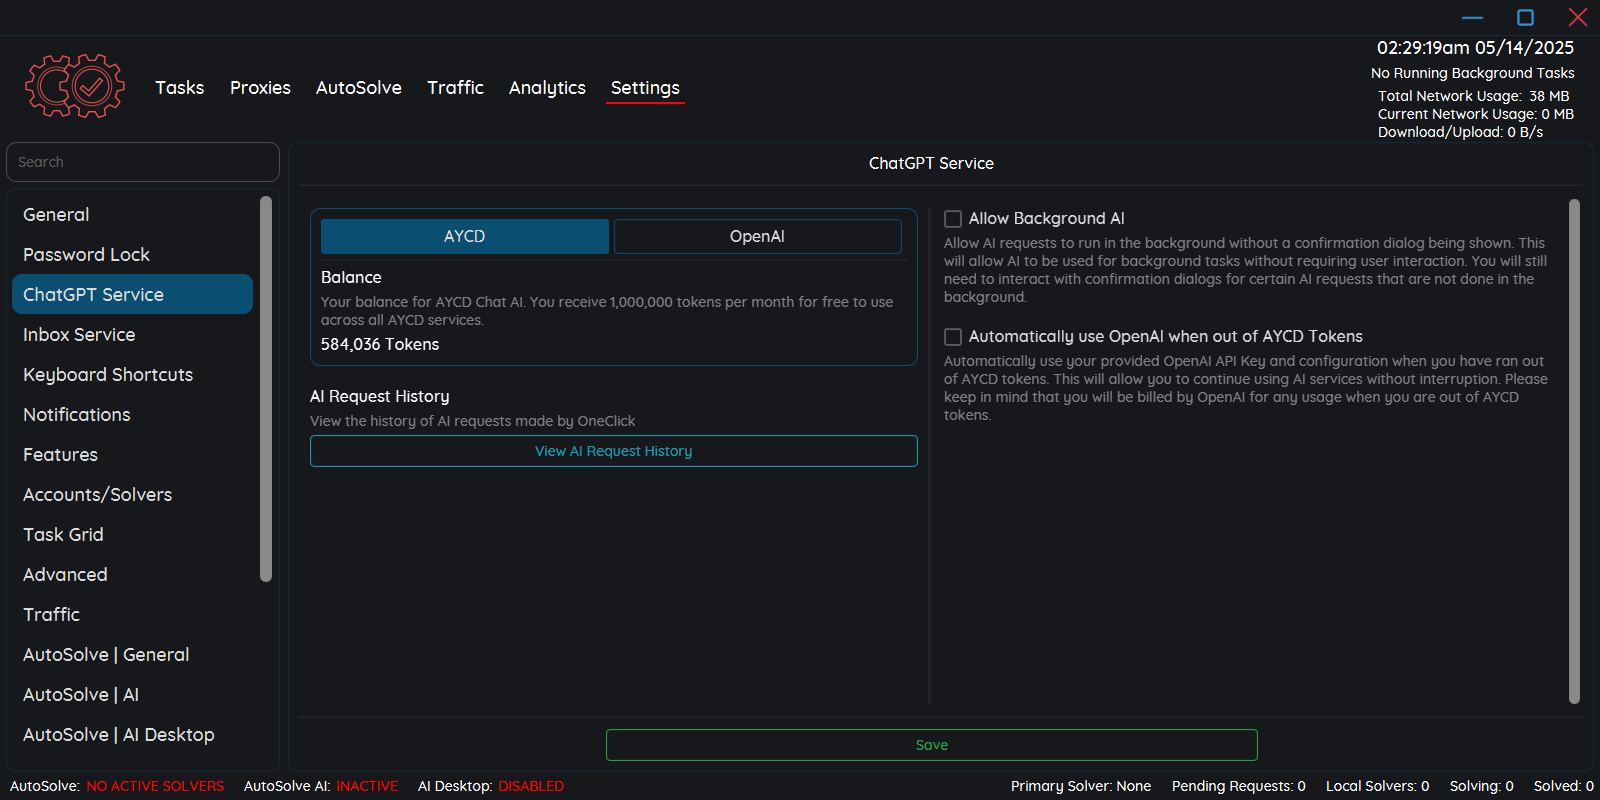This screenshot has height=800, width=1600.
Task: Open Keyboard Shortcuts settings
Action: [132, 374]
